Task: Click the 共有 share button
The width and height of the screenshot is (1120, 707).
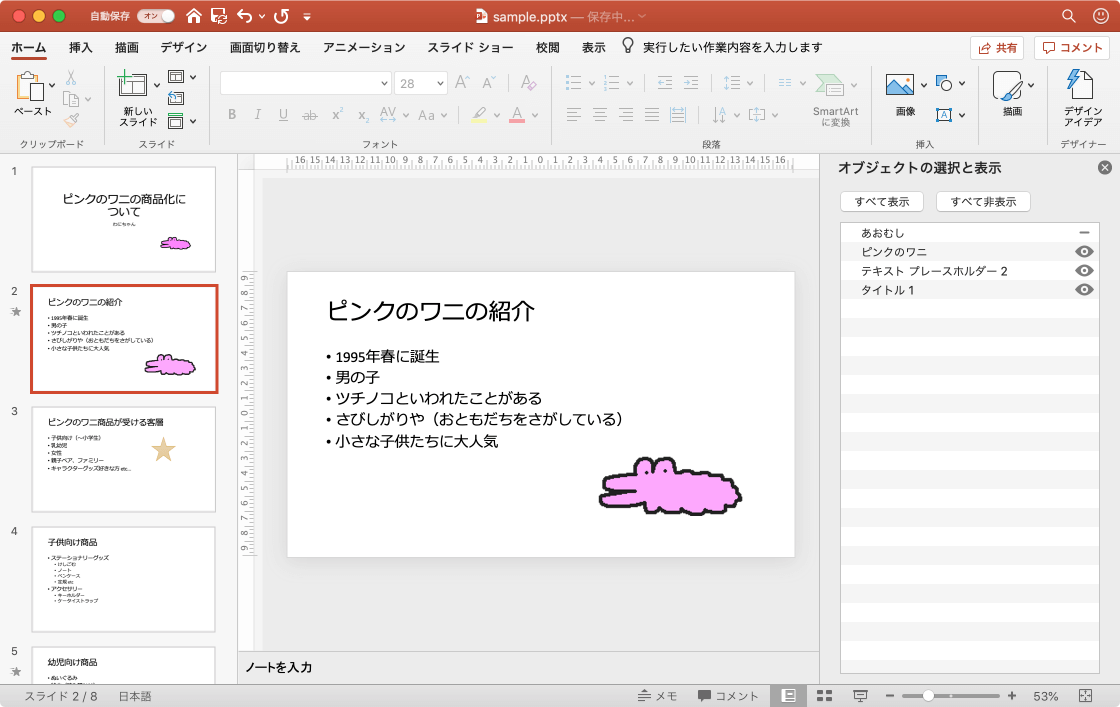Action: click(x=997, y=47)
